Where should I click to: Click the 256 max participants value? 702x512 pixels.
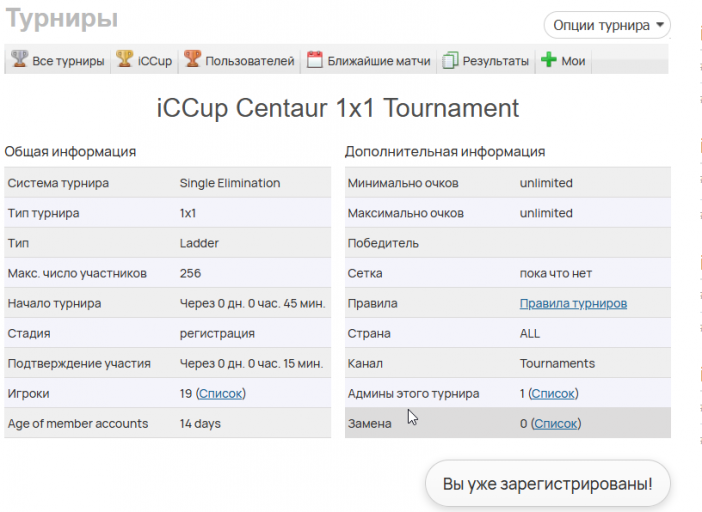point(190,273)
